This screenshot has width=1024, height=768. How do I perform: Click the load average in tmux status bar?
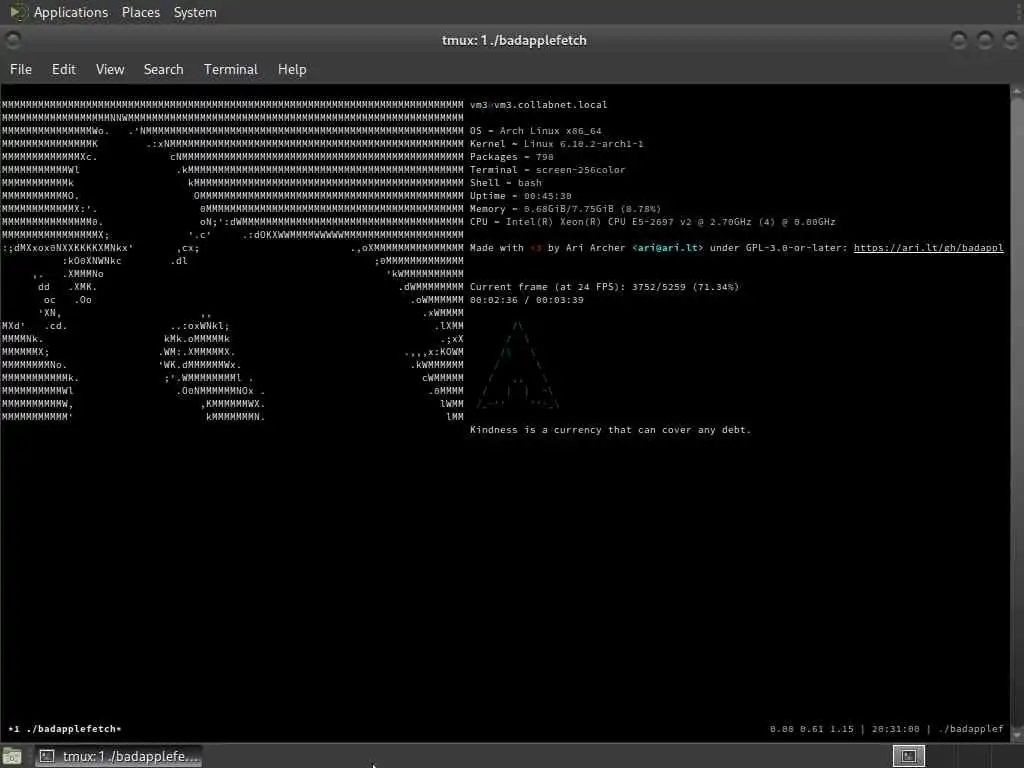coord(812,729)
